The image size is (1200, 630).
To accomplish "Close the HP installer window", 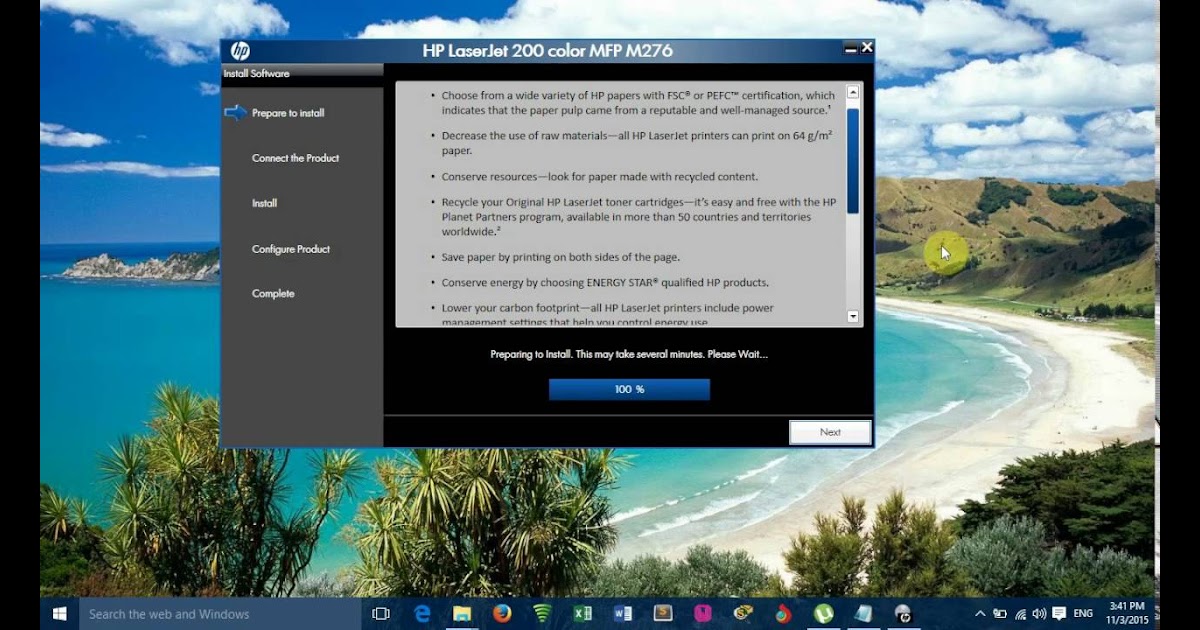I will 867,47.
